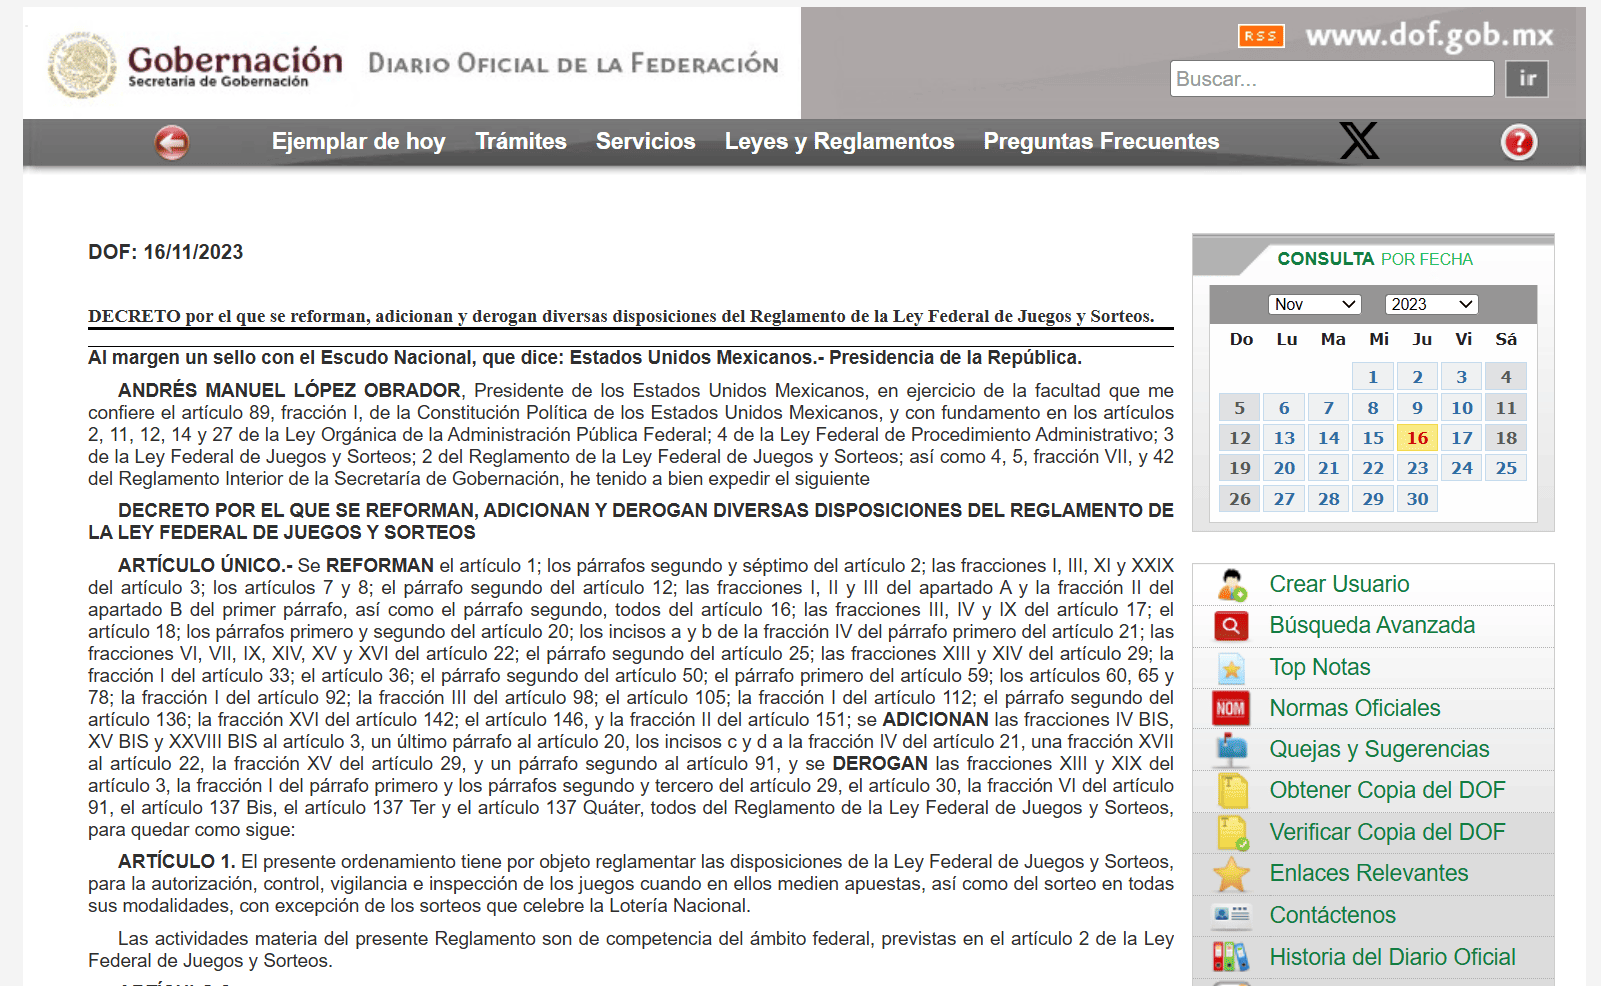The image size is (1601, 986).
Task: Open Leyes y Reglamentos menu
Action: pyautogui.click(x=839, y=141)
